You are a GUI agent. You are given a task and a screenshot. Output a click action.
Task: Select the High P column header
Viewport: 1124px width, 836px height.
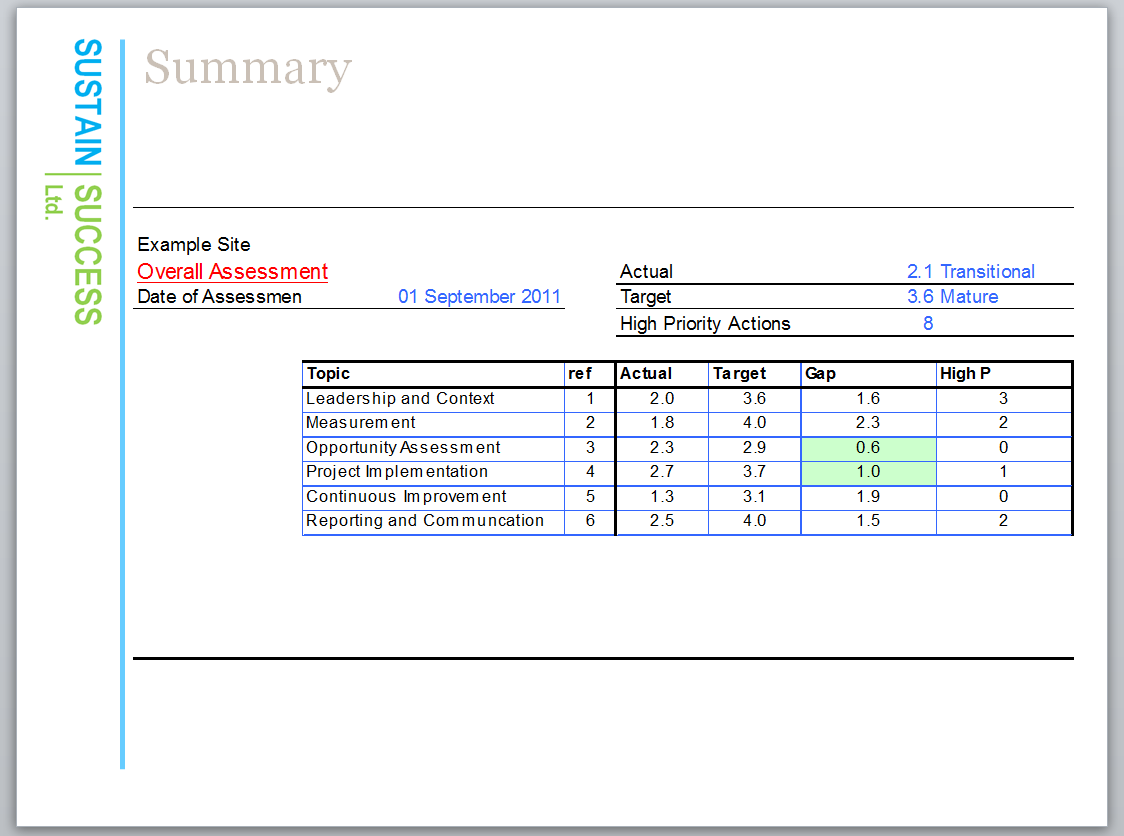pos(965,374)
